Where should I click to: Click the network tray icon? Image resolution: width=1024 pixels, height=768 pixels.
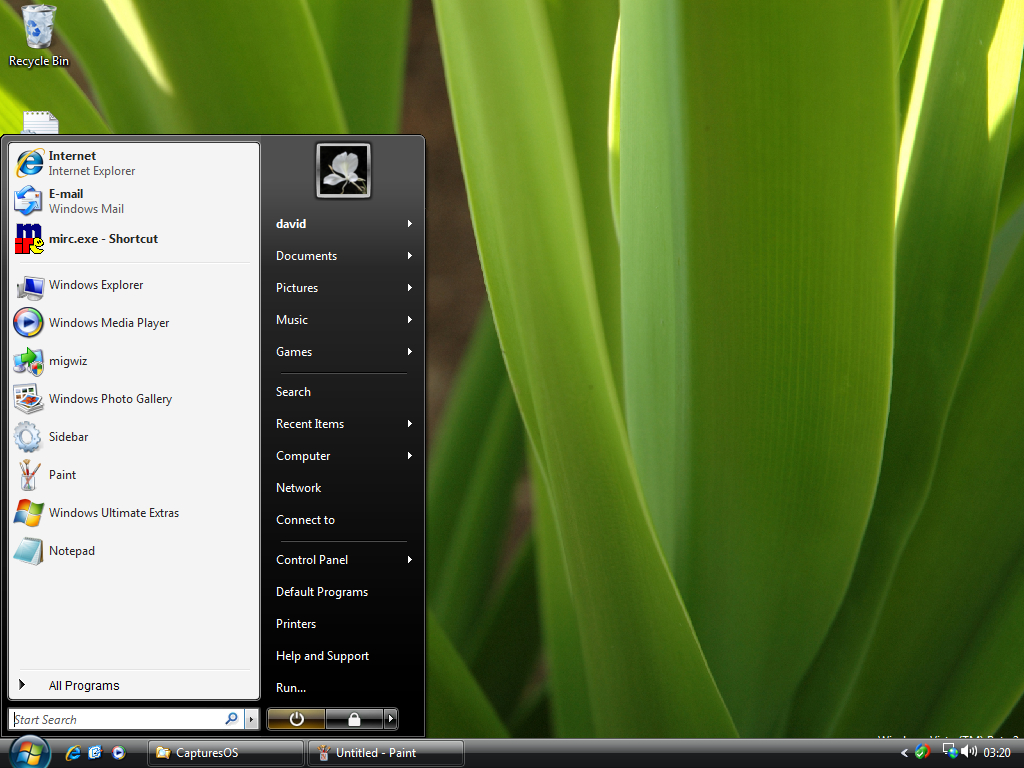950,752
